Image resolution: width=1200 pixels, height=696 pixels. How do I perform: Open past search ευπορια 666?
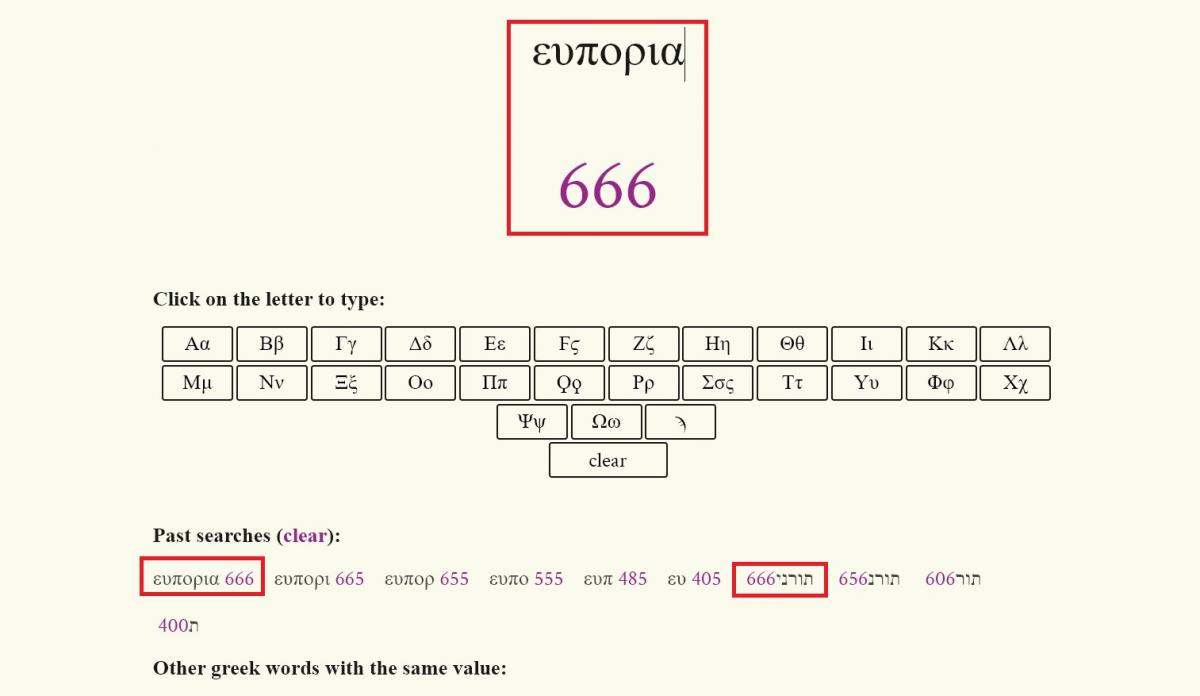[203, 579]
